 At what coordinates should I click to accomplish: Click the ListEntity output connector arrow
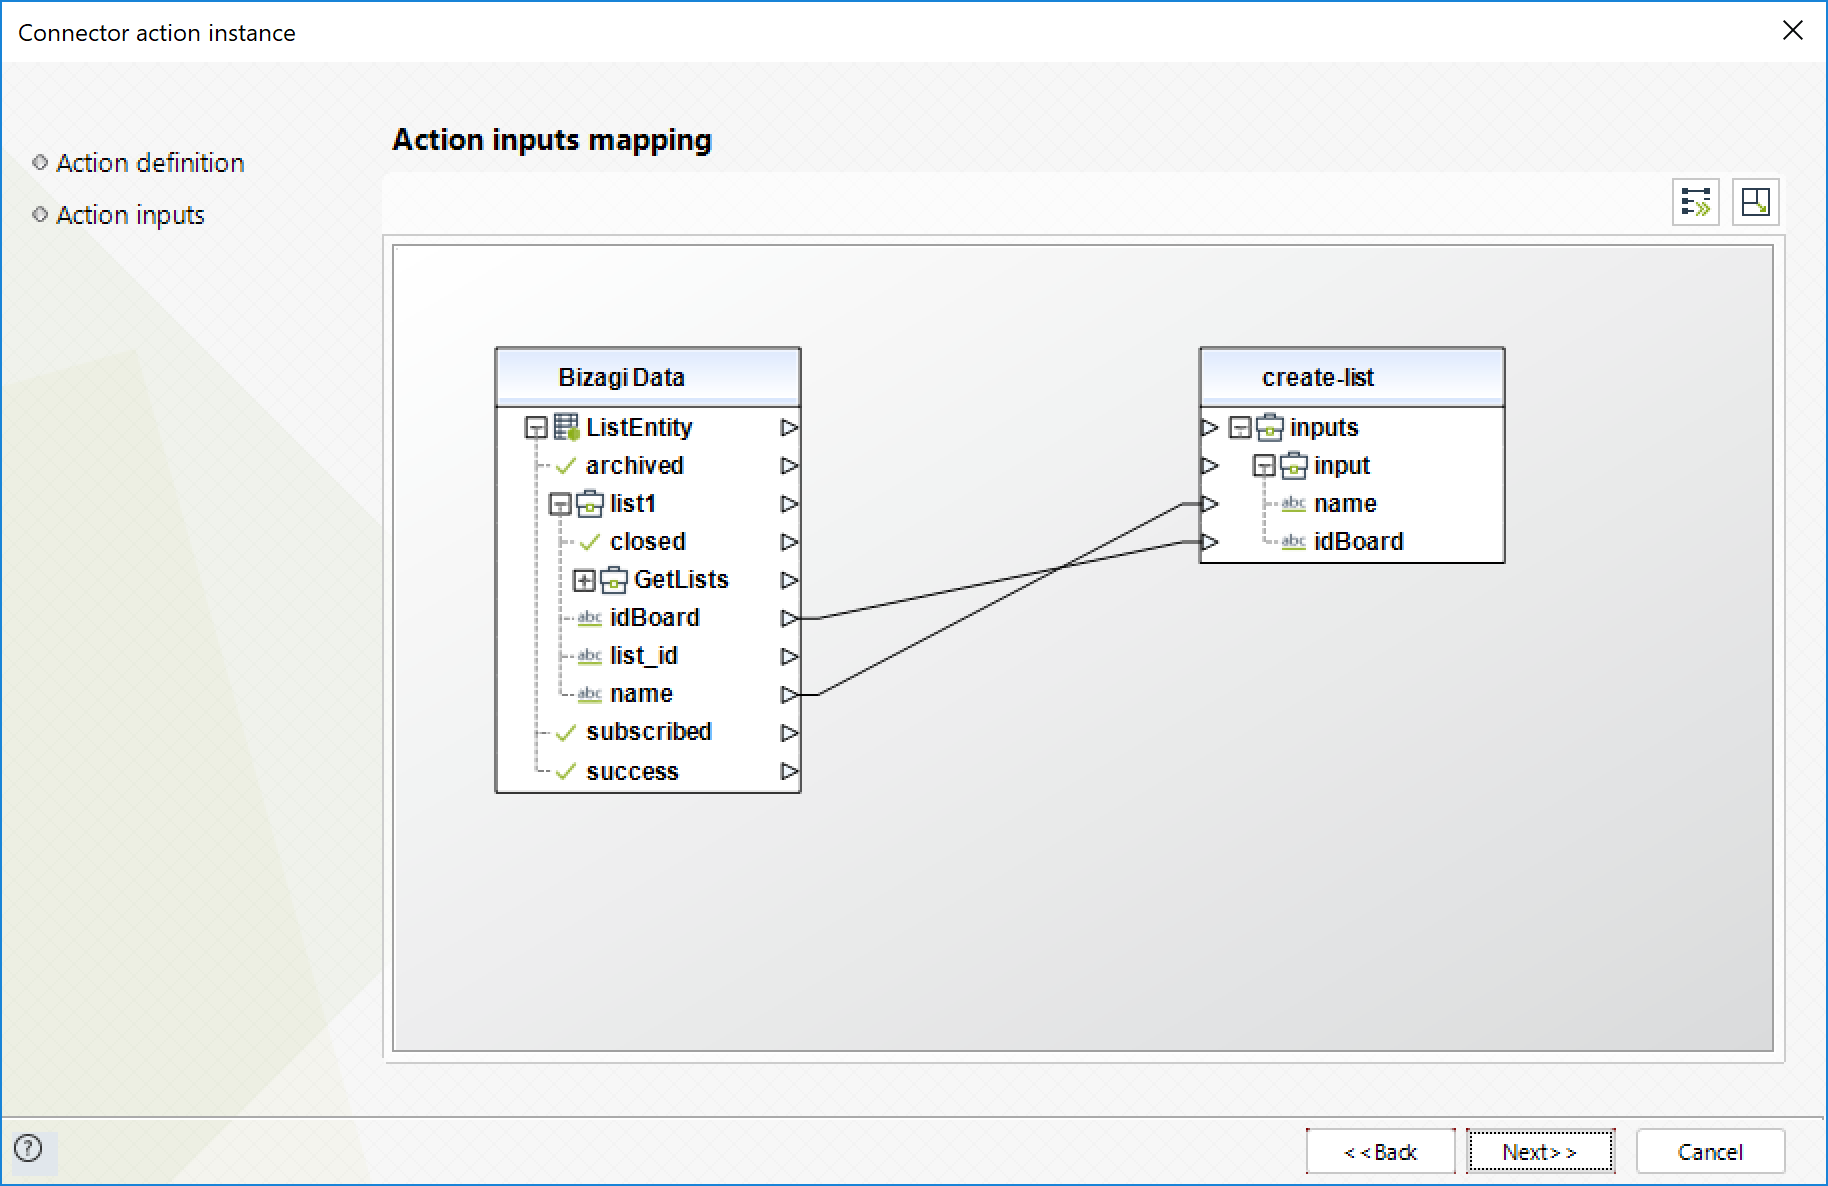[x=790, y=428]
